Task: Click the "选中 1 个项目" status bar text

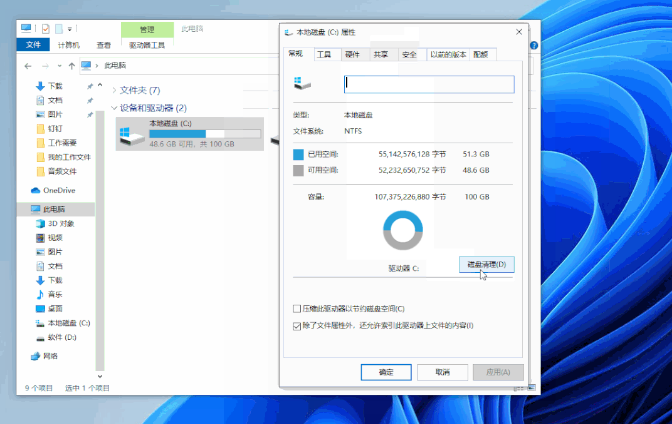Action: click(x=87, y=388)
